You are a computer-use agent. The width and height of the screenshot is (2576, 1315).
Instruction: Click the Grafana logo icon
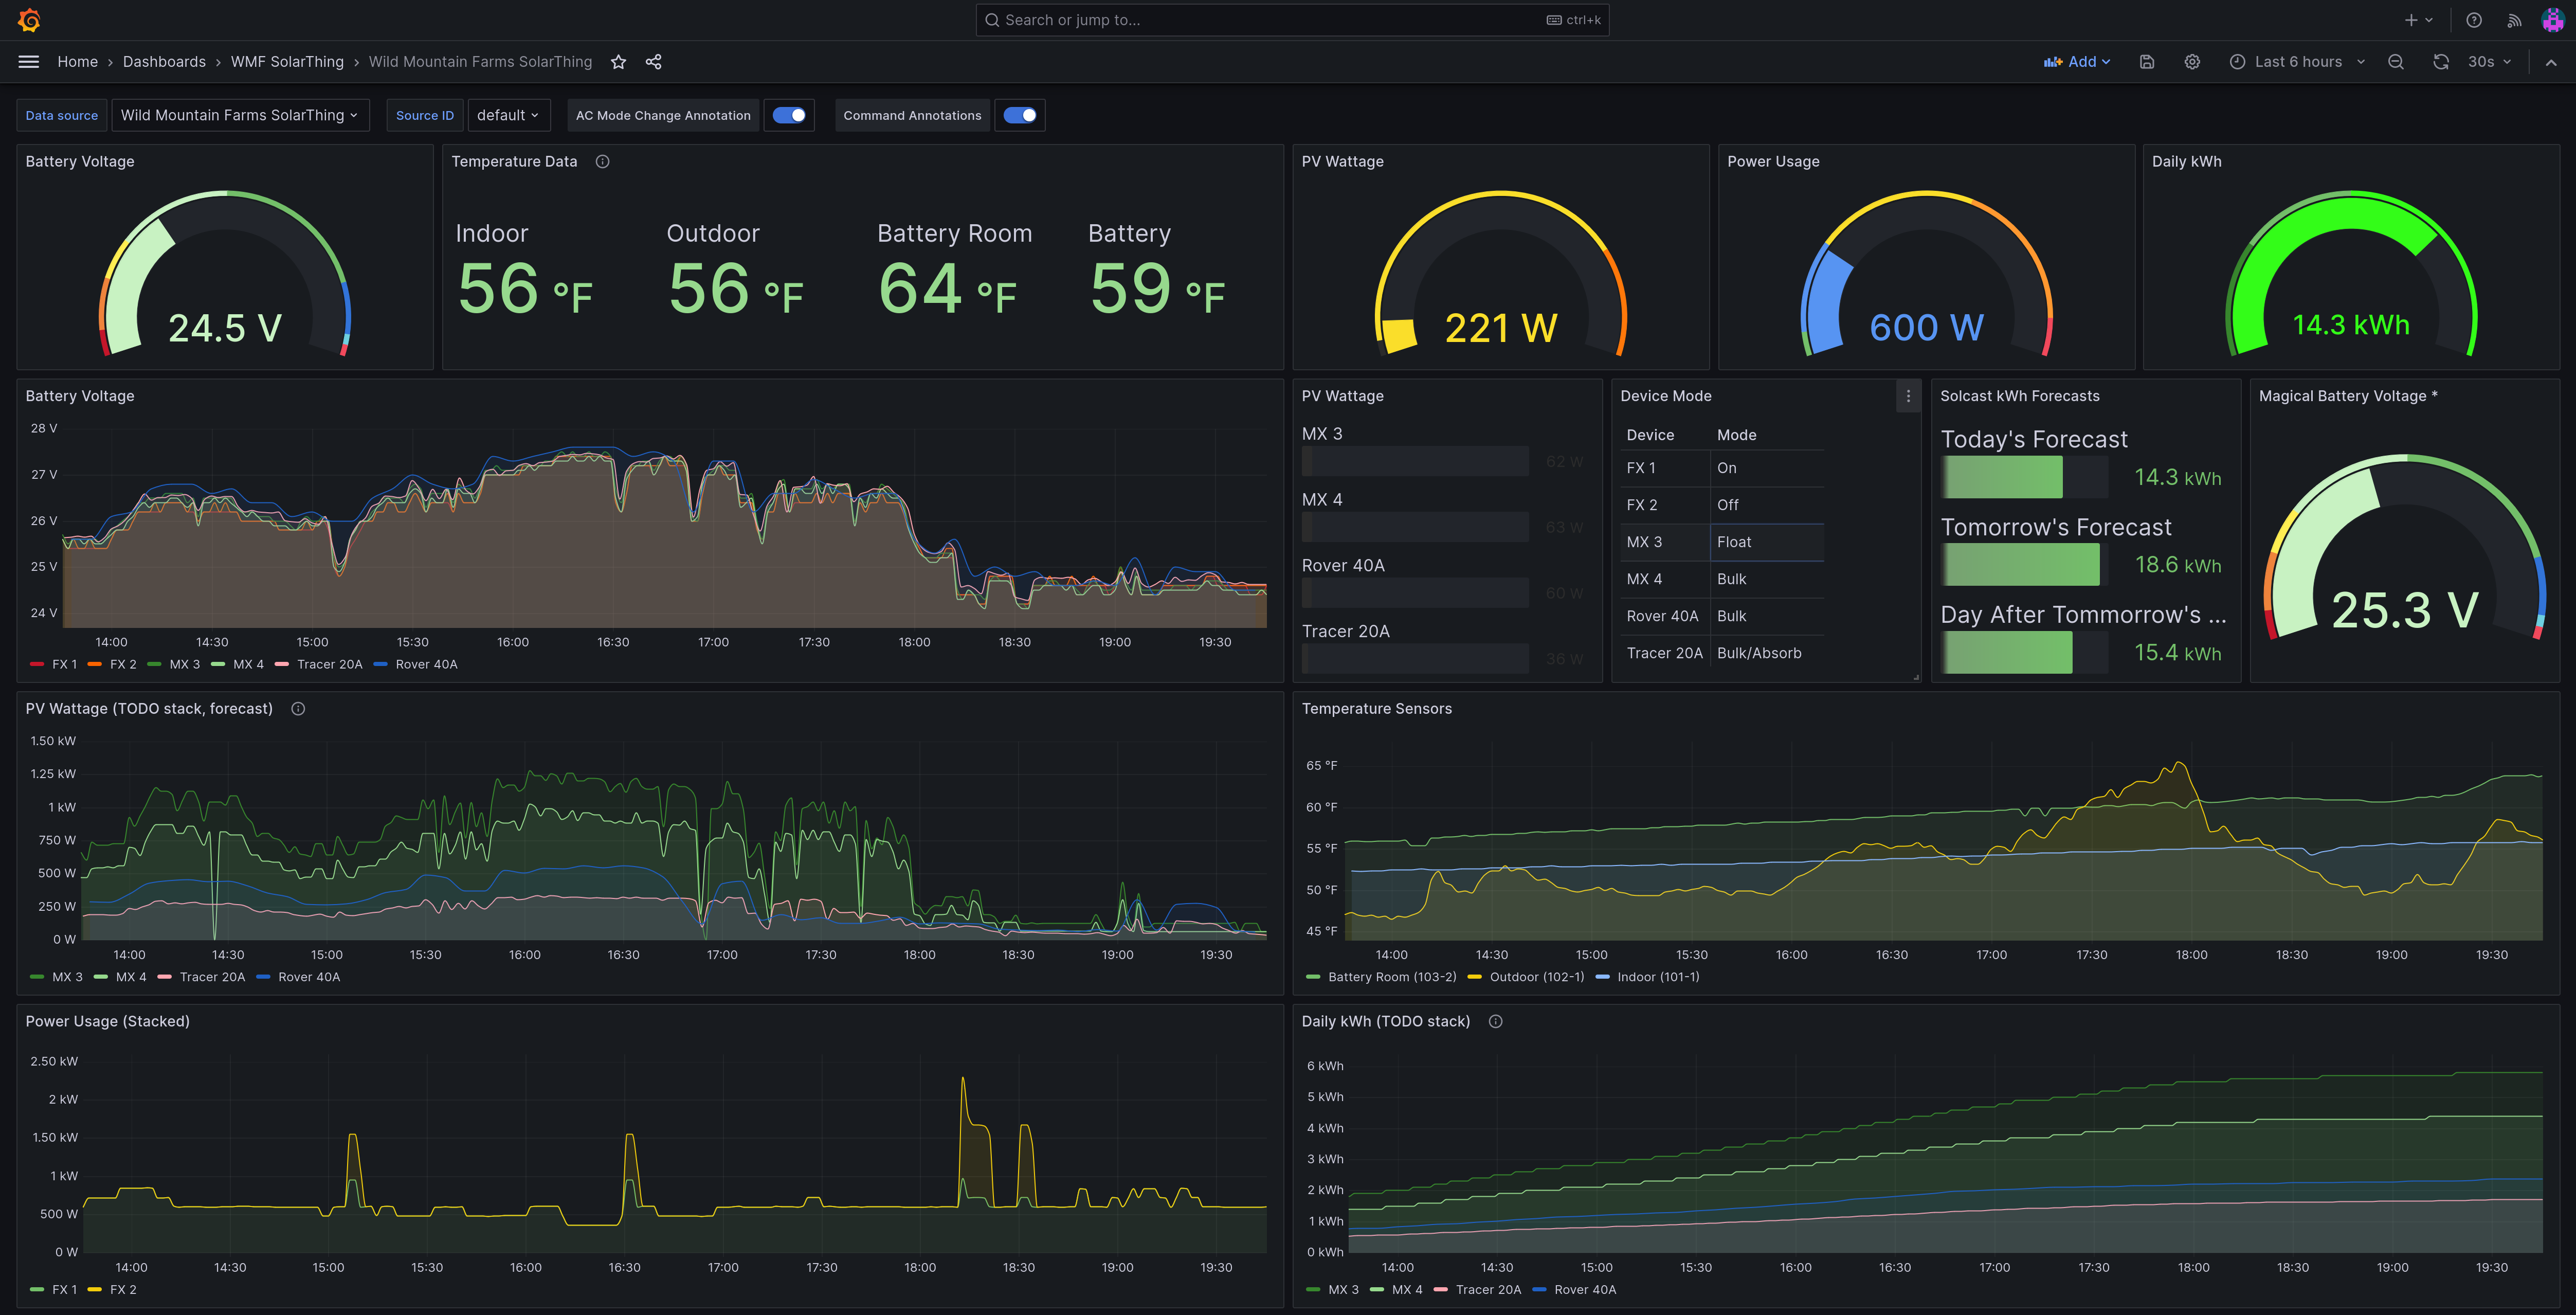coord(29,20)
